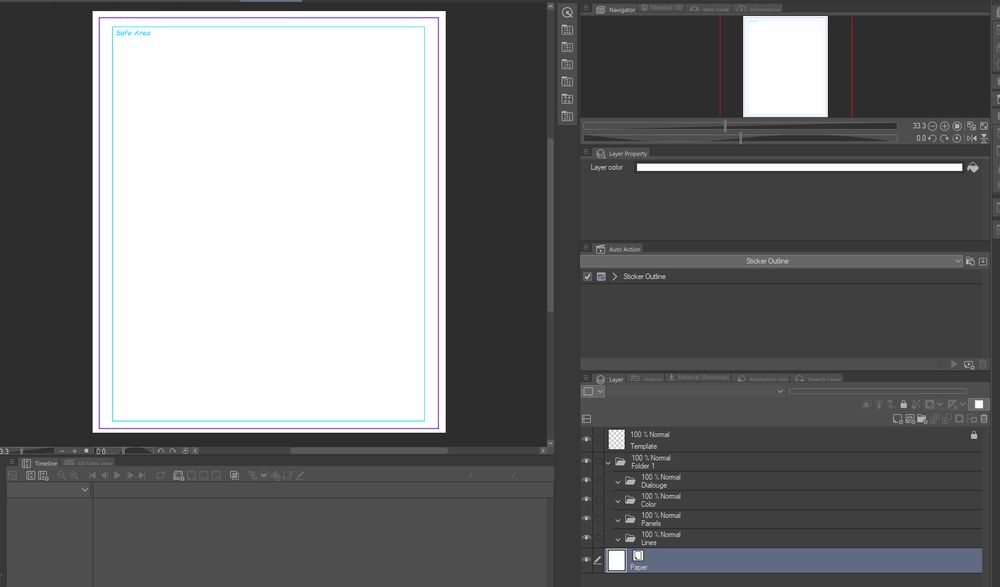Collapse the Dialouge folder
Viewport: 1000px width, 587px height.
(618, 482)
